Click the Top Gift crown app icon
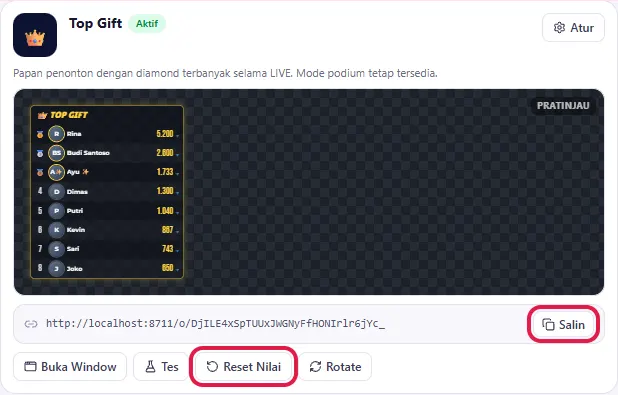 coord(35,35)
